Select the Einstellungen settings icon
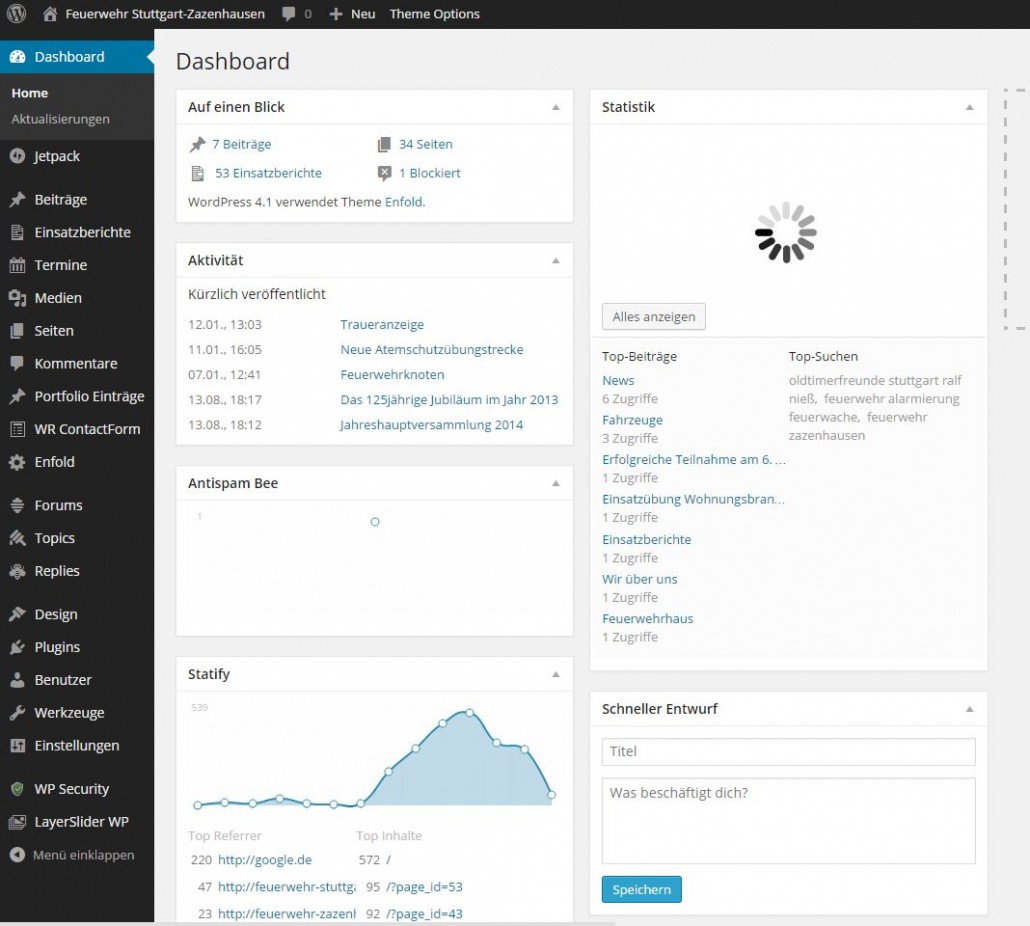Image resolution: width=1030 pixels, height=926 pixels. point(17,746)
